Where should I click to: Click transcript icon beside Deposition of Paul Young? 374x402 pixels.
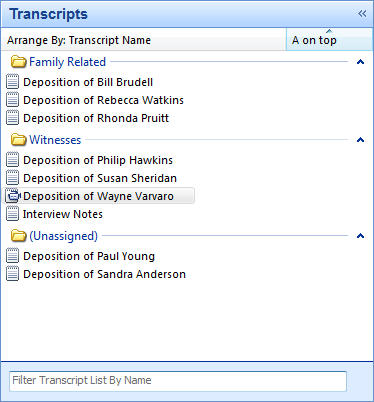(x=13, y=256)
